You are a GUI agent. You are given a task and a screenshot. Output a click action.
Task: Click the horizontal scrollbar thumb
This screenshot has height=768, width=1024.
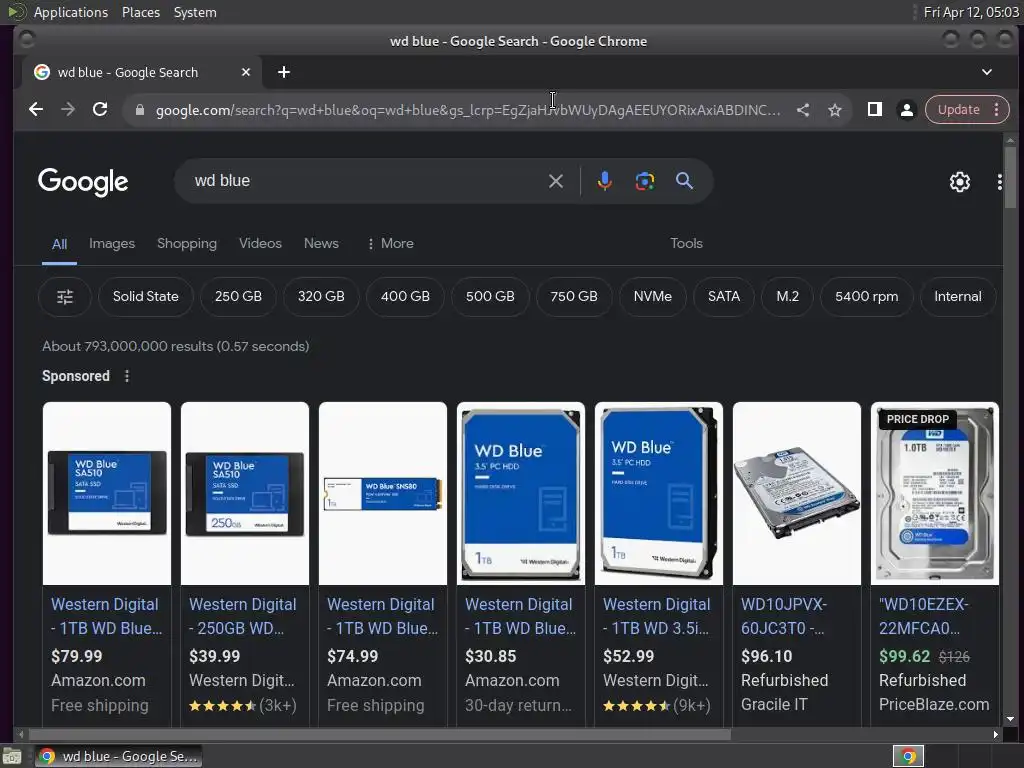pos(379,734)
